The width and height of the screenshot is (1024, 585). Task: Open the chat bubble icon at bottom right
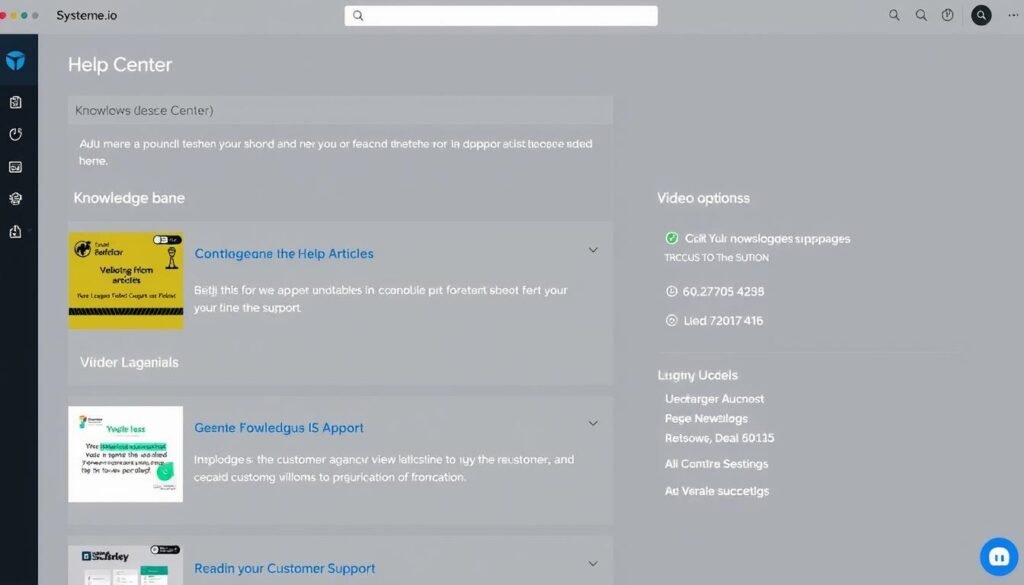pyautogui.click(x=998, y=556)
